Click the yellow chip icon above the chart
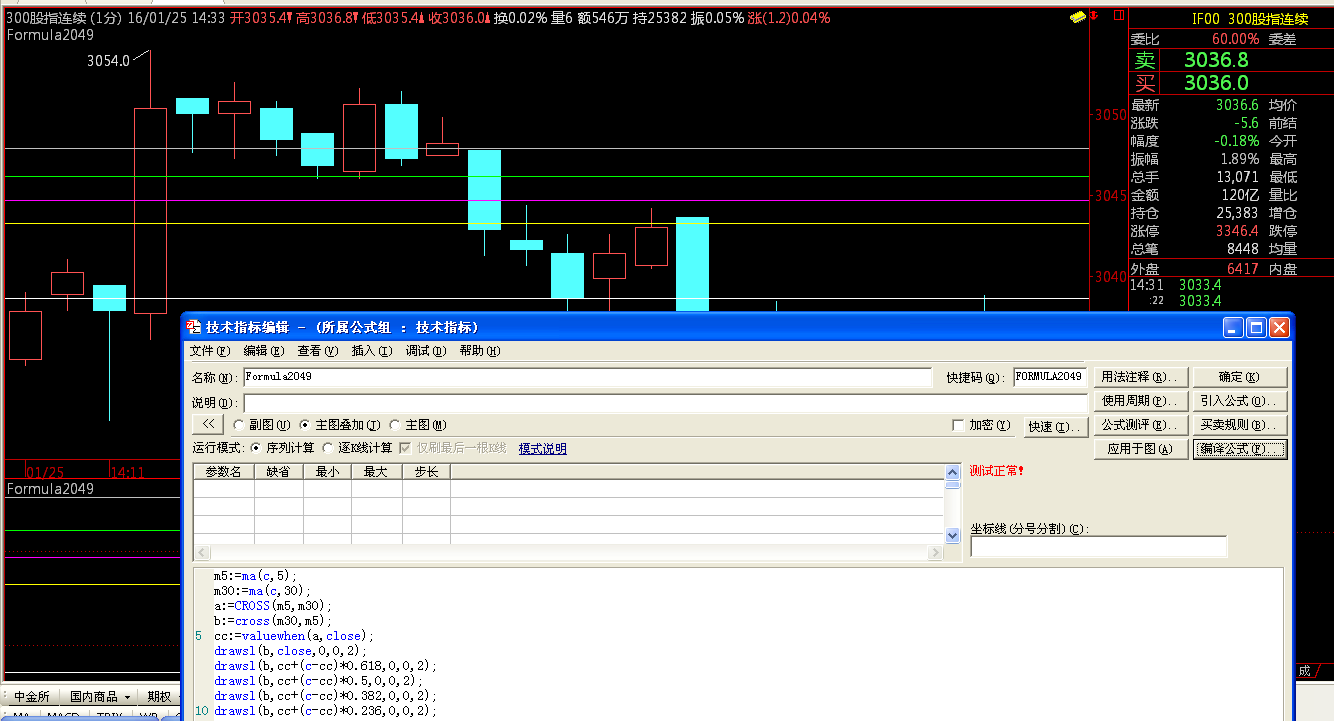The image size is (1334, 721). [x=1077, y=18]
